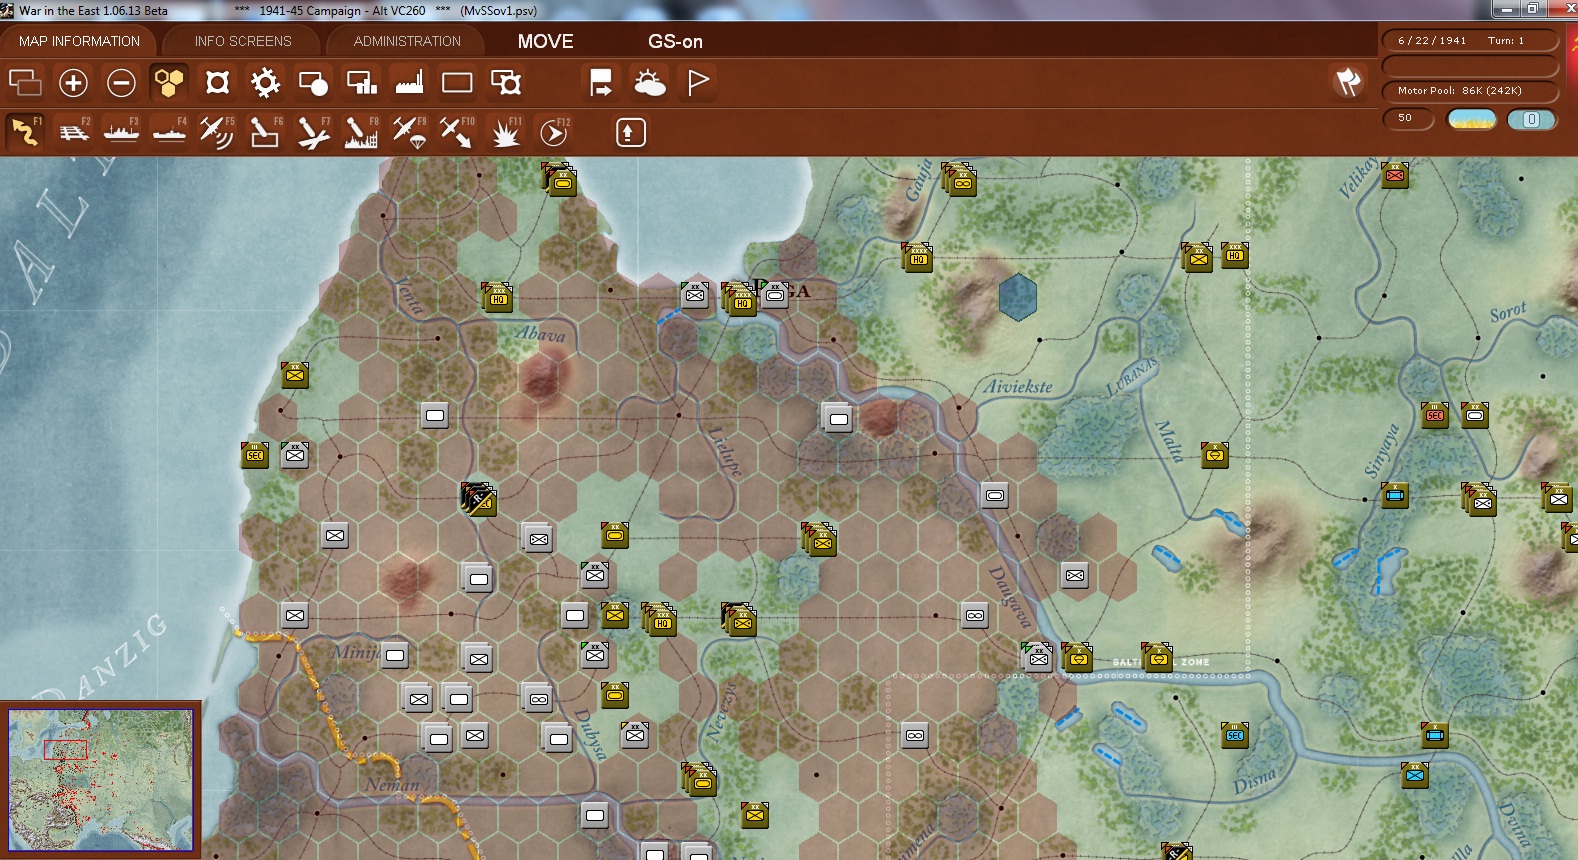Click the flag with arrow icon
This screenshot has height=860, width=1578.
(601, 82)
